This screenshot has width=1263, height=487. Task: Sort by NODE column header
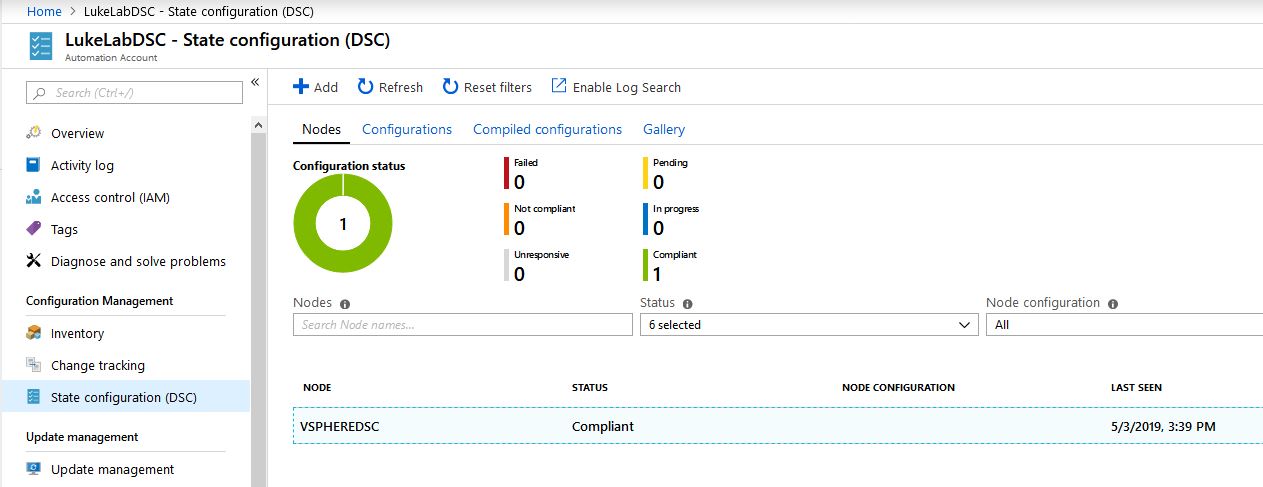tap(317, 388)
